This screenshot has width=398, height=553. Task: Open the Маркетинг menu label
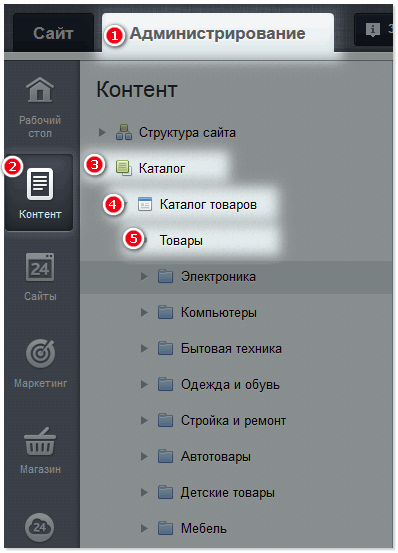(41, 383)
